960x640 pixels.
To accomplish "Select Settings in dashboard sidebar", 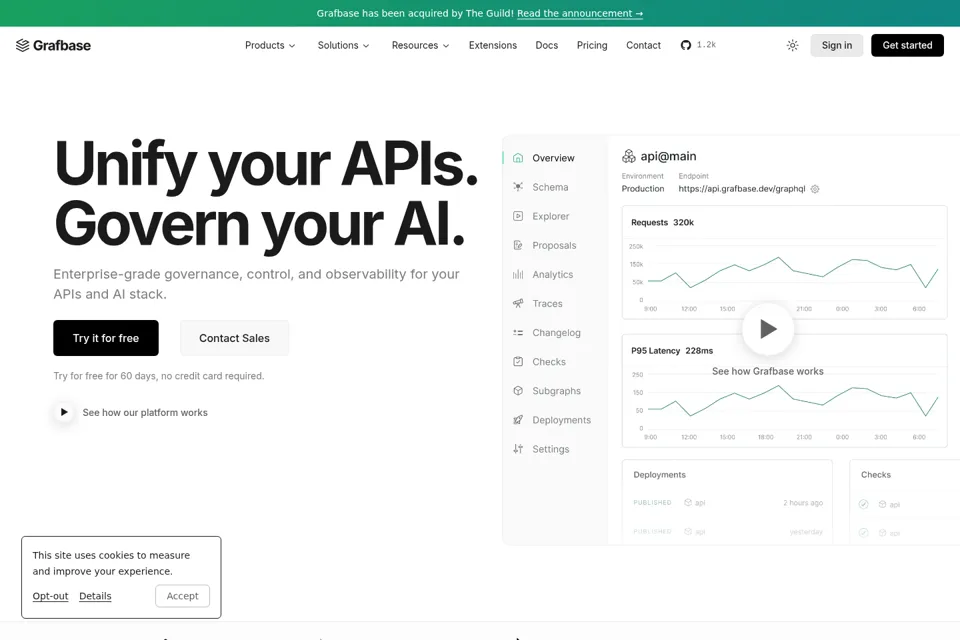I will tap(551, 449).
